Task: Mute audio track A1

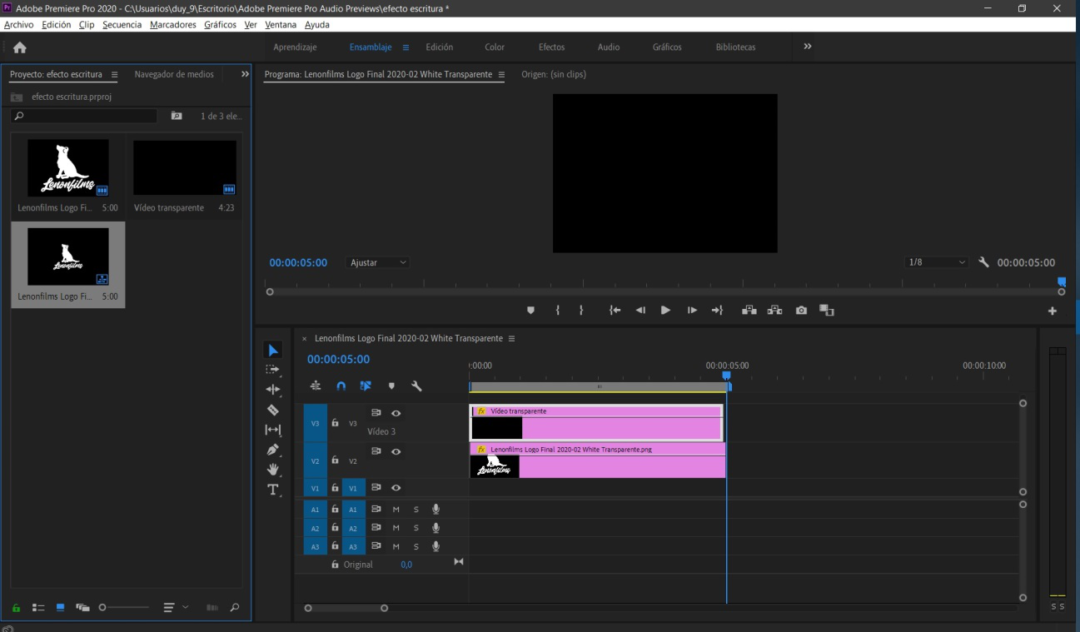Action: click(x=396, y=510)
